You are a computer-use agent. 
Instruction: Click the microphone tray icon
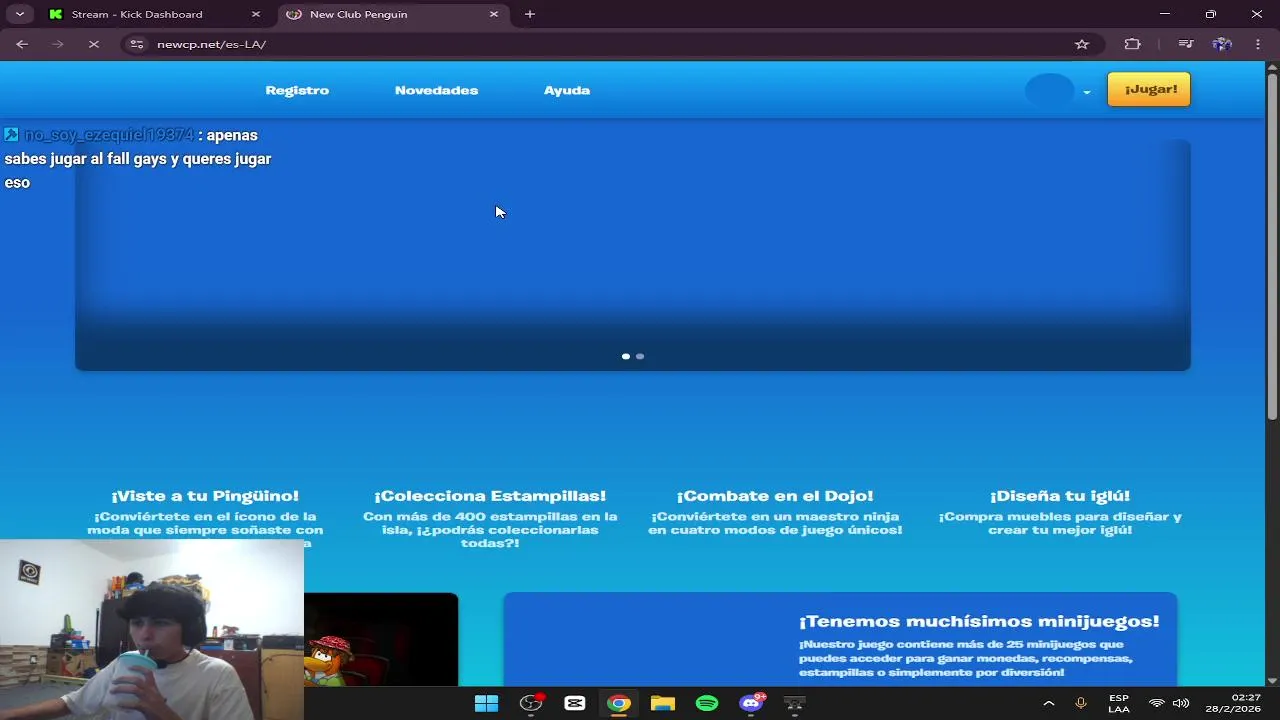(x=1081, y=703)
